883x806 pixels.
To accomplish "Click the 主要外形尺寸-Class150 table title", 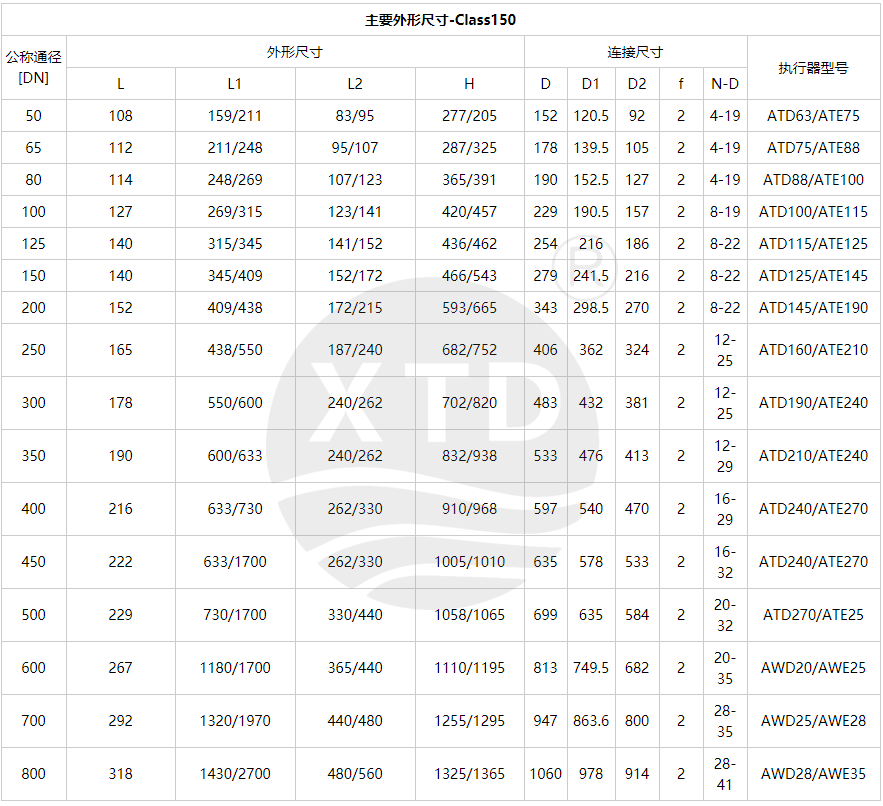I will point(441,20).
